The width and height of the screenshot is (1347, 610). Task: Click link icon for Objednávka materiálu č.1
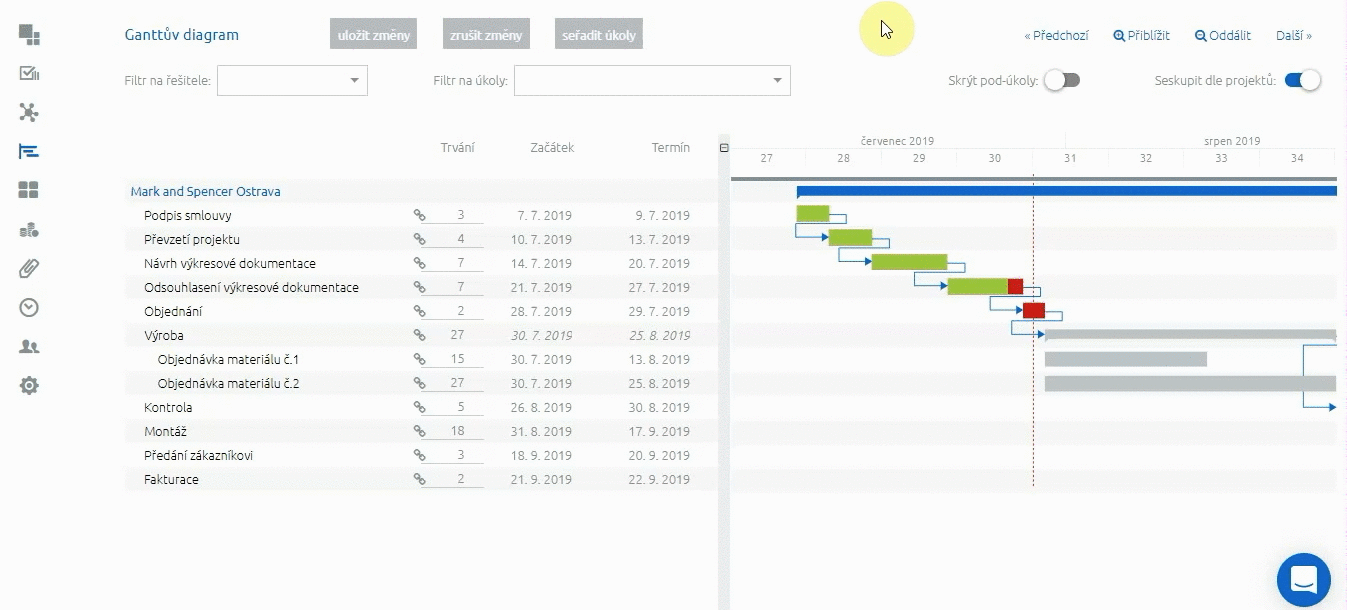(x=420, y=359)
